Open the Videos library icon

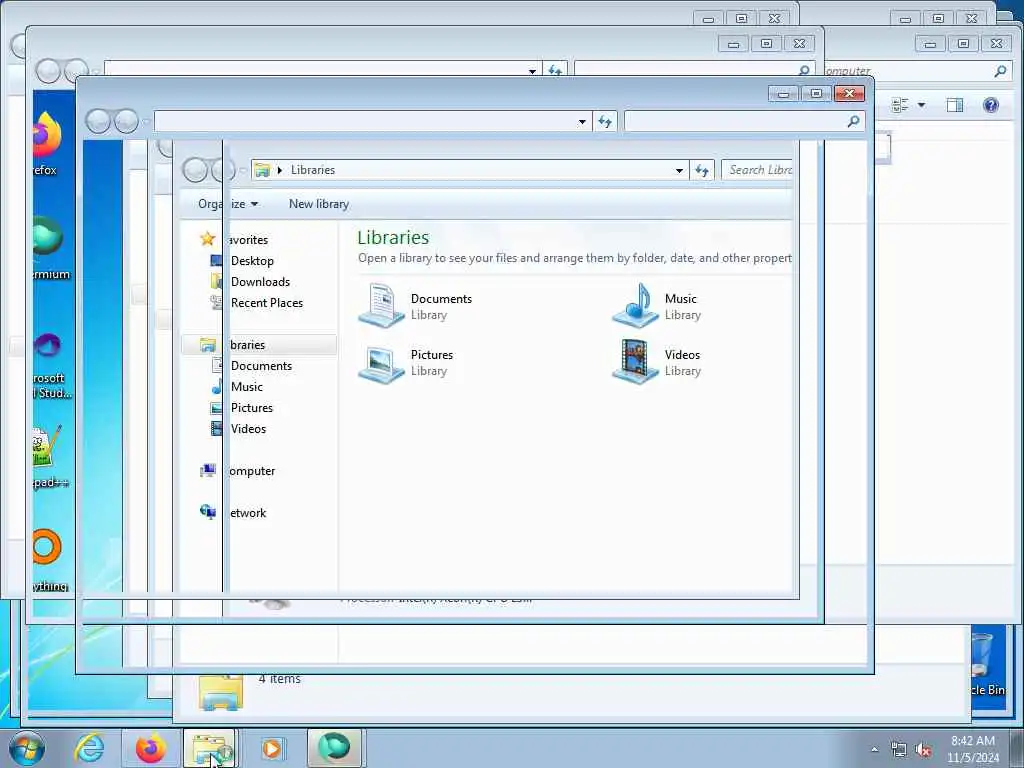tap(635, 362)
